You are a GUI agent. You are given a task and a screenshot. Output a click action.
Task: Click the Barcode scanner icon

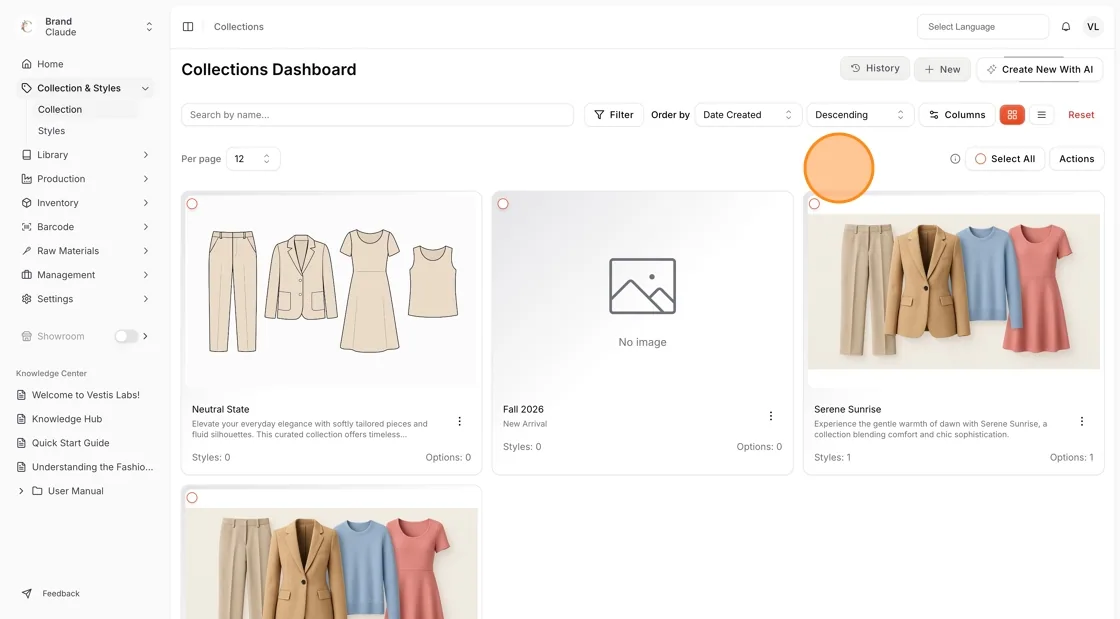point(26,227)
